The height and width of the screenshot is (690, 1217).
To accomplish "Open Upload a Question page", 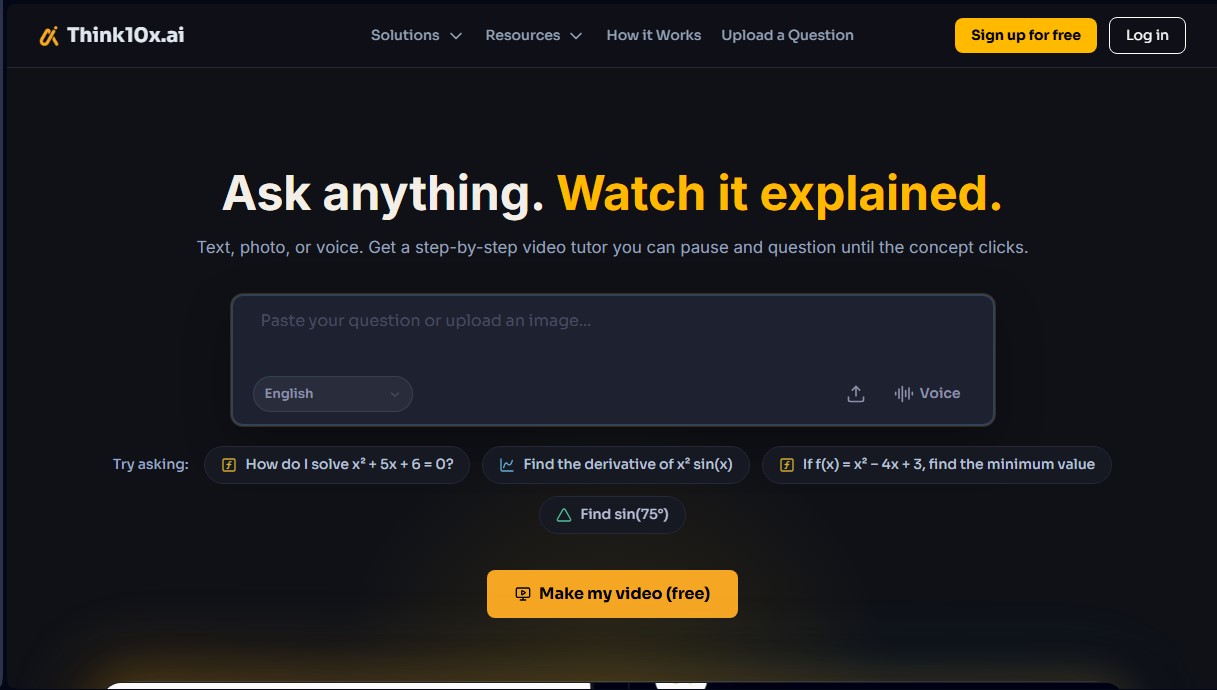I will pos(787,35).
